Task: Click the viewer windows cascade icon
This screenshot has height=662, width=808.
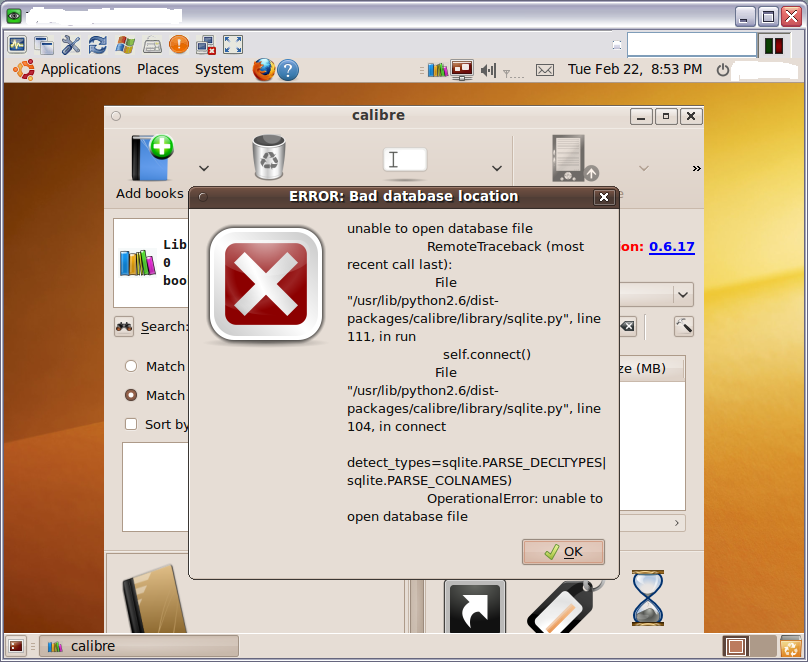Action: click(44, 45)
